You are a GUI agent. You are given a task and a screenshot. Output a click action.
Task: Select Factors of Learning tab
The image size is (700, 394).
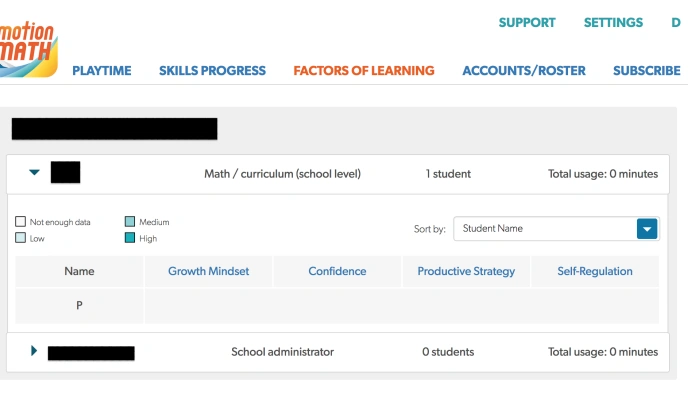(364, 71)
